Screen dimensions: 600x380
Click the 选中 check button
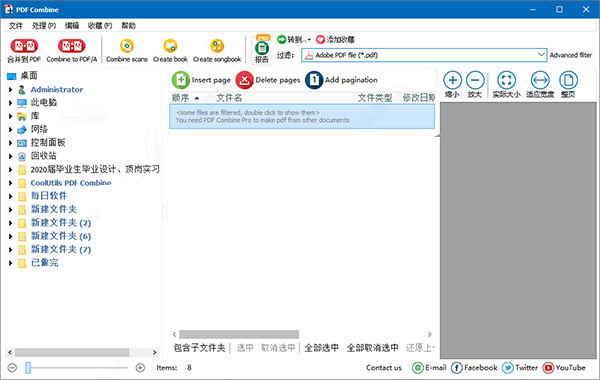pyautogui.click(x=245, y=347)
